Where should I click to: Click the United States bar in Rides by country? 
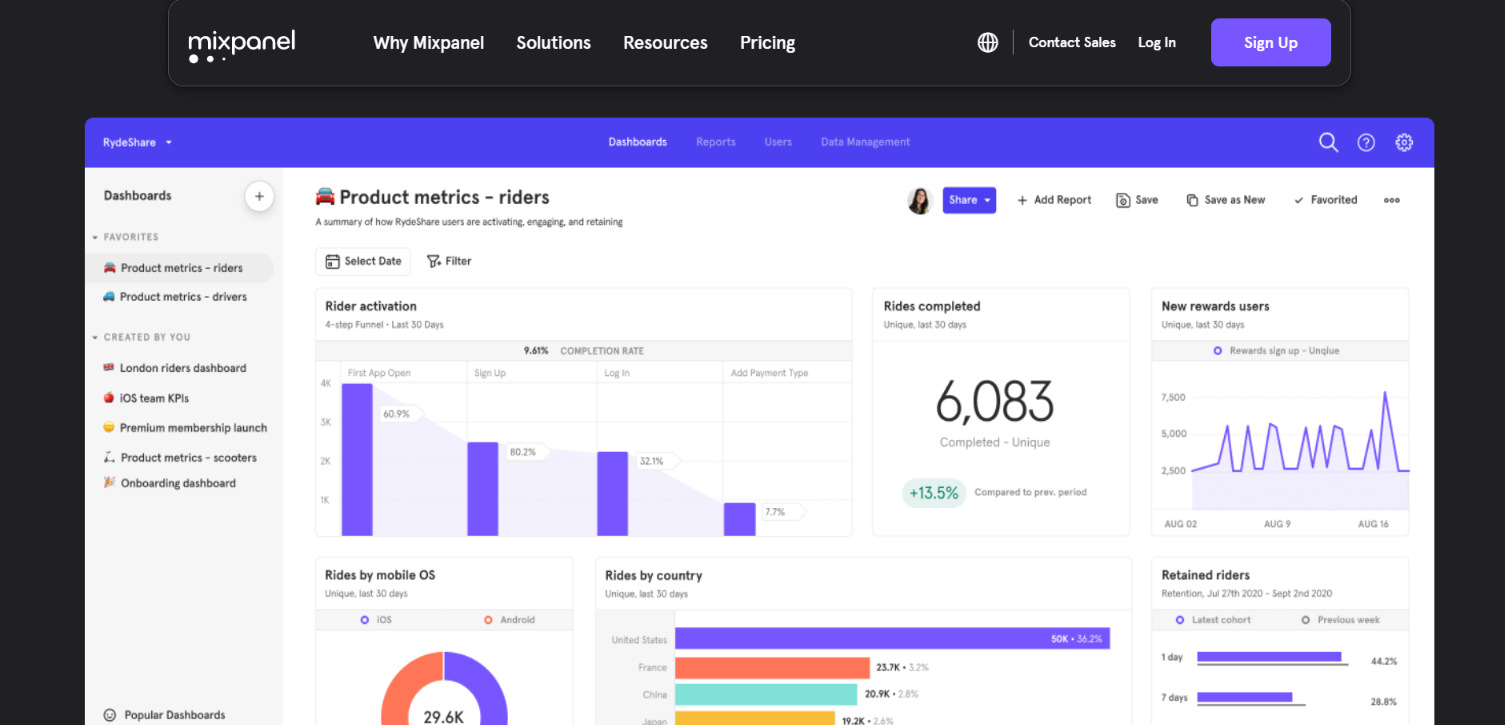click(892, 639)
